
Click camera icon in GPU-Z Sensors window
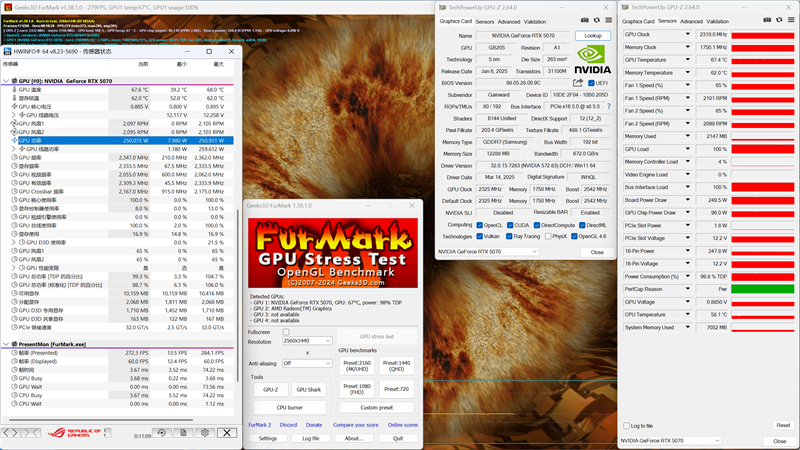pyautogui.click(x=767, y=20)
